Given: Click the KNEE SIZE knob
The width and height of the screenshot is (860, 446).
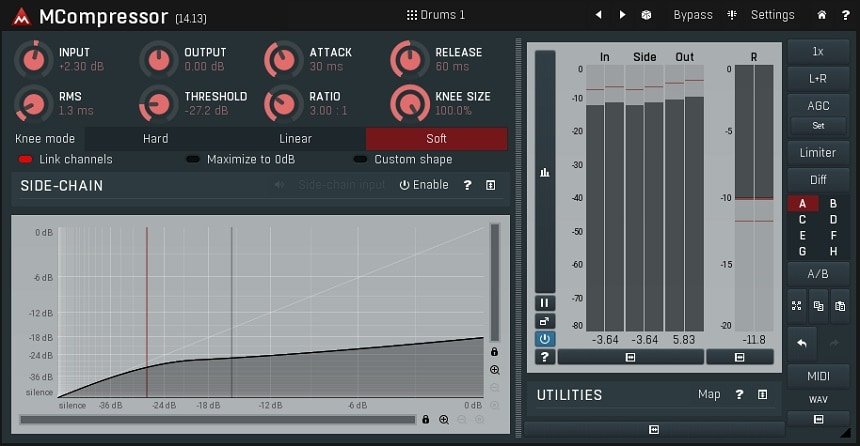Looking at the screenshot, I should click(410, 103).
